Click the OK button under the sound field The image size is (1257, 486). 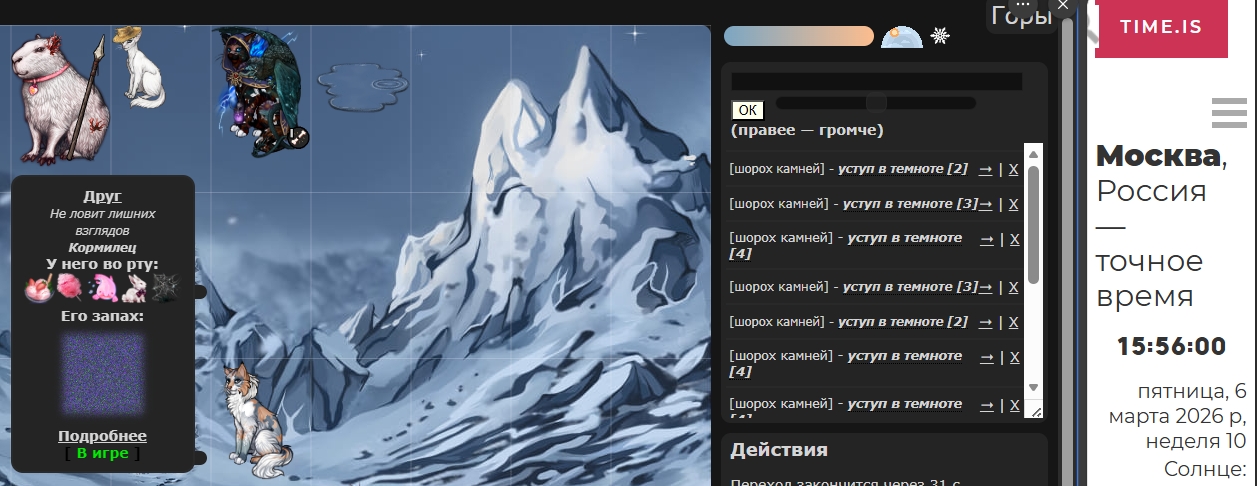tap(747, 110)
